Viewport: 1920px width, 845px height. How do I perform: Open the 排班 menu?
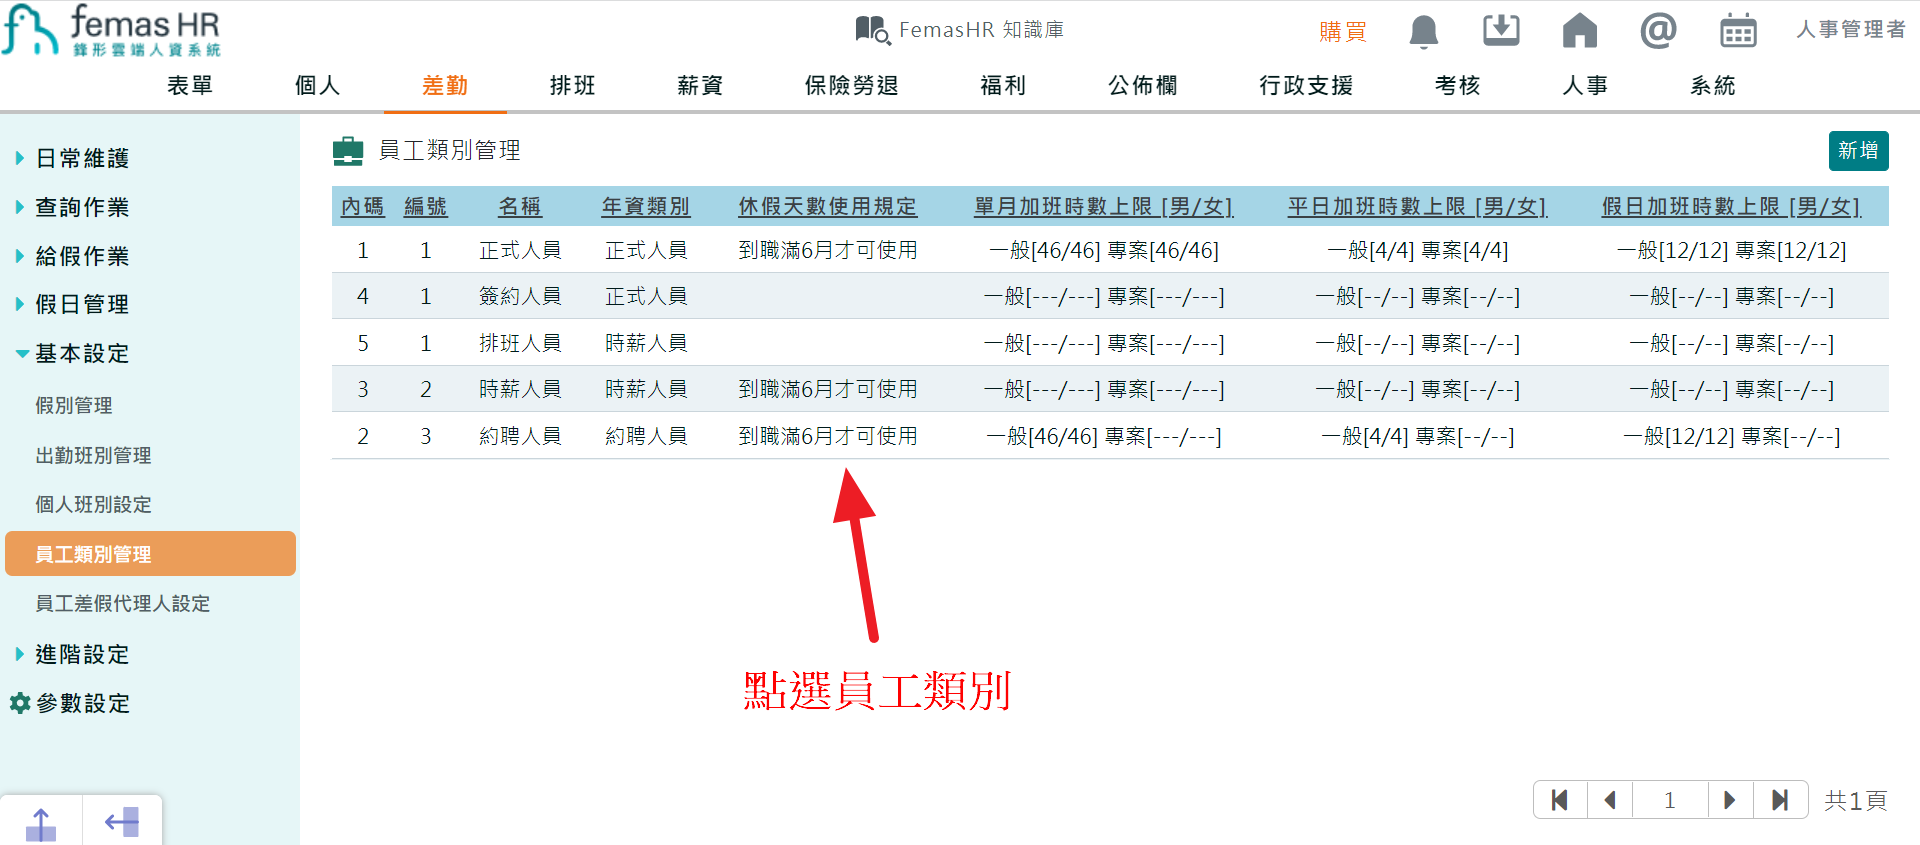pos(573,86)
